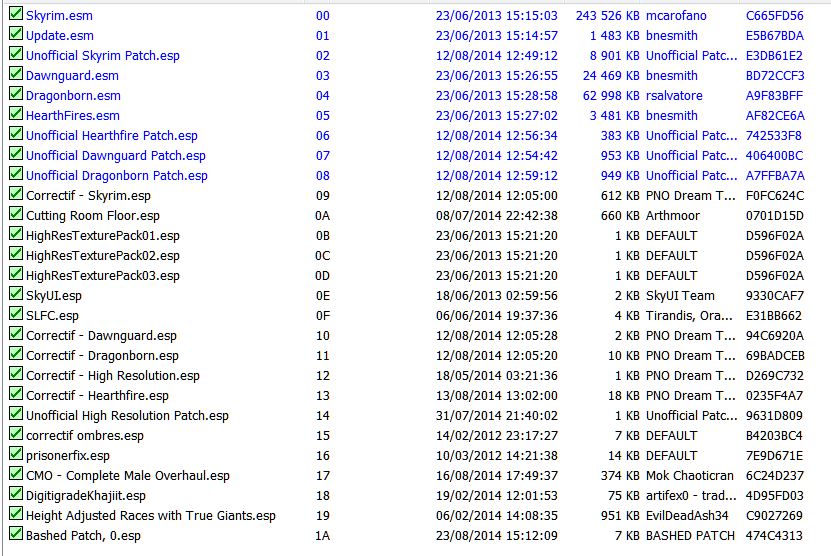This screenshot has width=831, height=556.
Task: Disable the SkyUI.esp checkbox
Action: 16,294
